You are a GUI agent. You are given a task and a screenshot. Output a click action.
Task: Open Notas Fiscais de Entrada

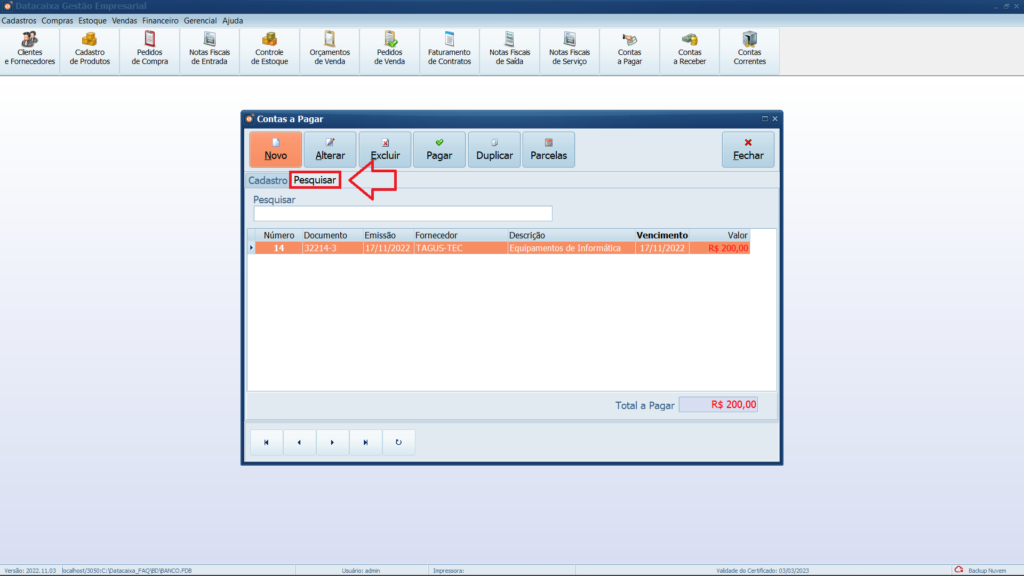click(210, 49)
